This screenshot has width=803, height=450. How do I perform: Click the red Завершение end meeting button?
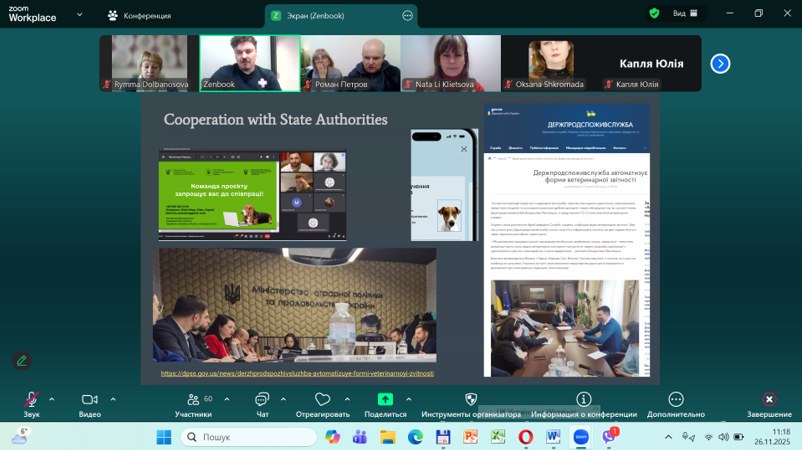(768, 400)
